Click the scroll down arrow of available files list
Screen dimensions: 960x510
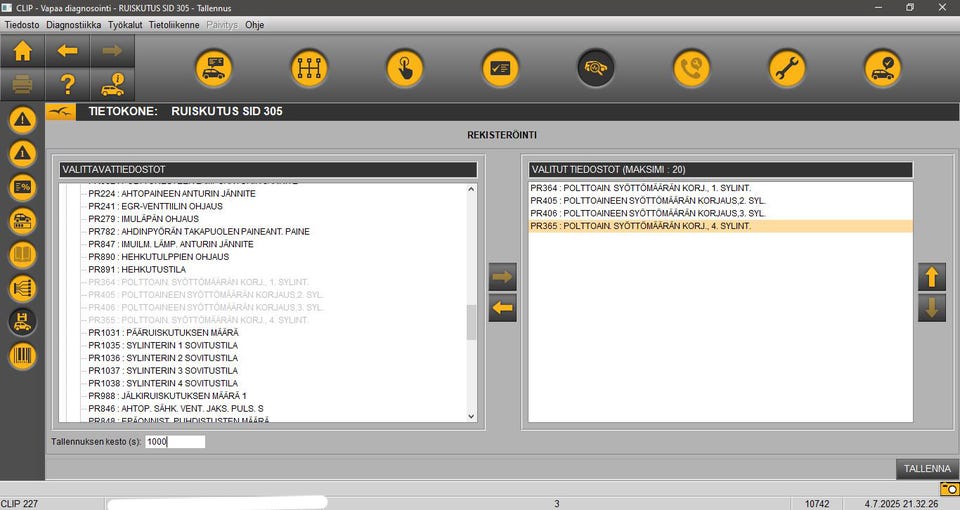coord(471,416)
